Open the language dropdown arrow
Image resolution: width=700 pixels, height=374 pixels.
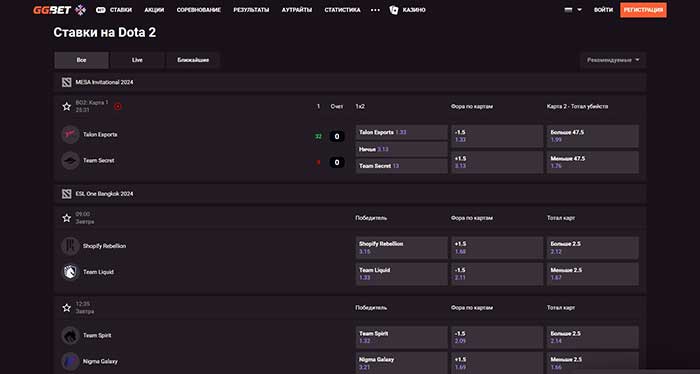579,10
